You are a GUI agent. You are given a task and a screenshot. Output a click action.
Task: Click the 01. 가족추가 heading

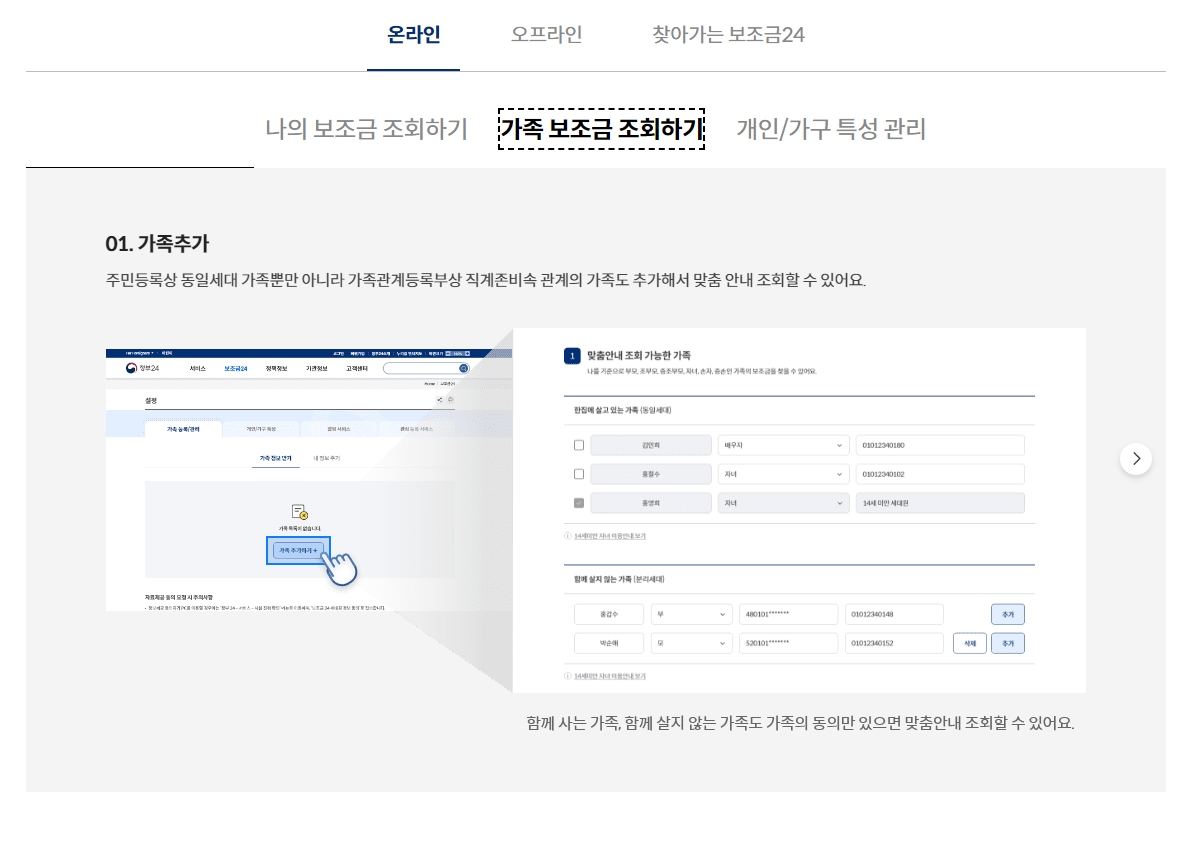[x=157, y=244]
